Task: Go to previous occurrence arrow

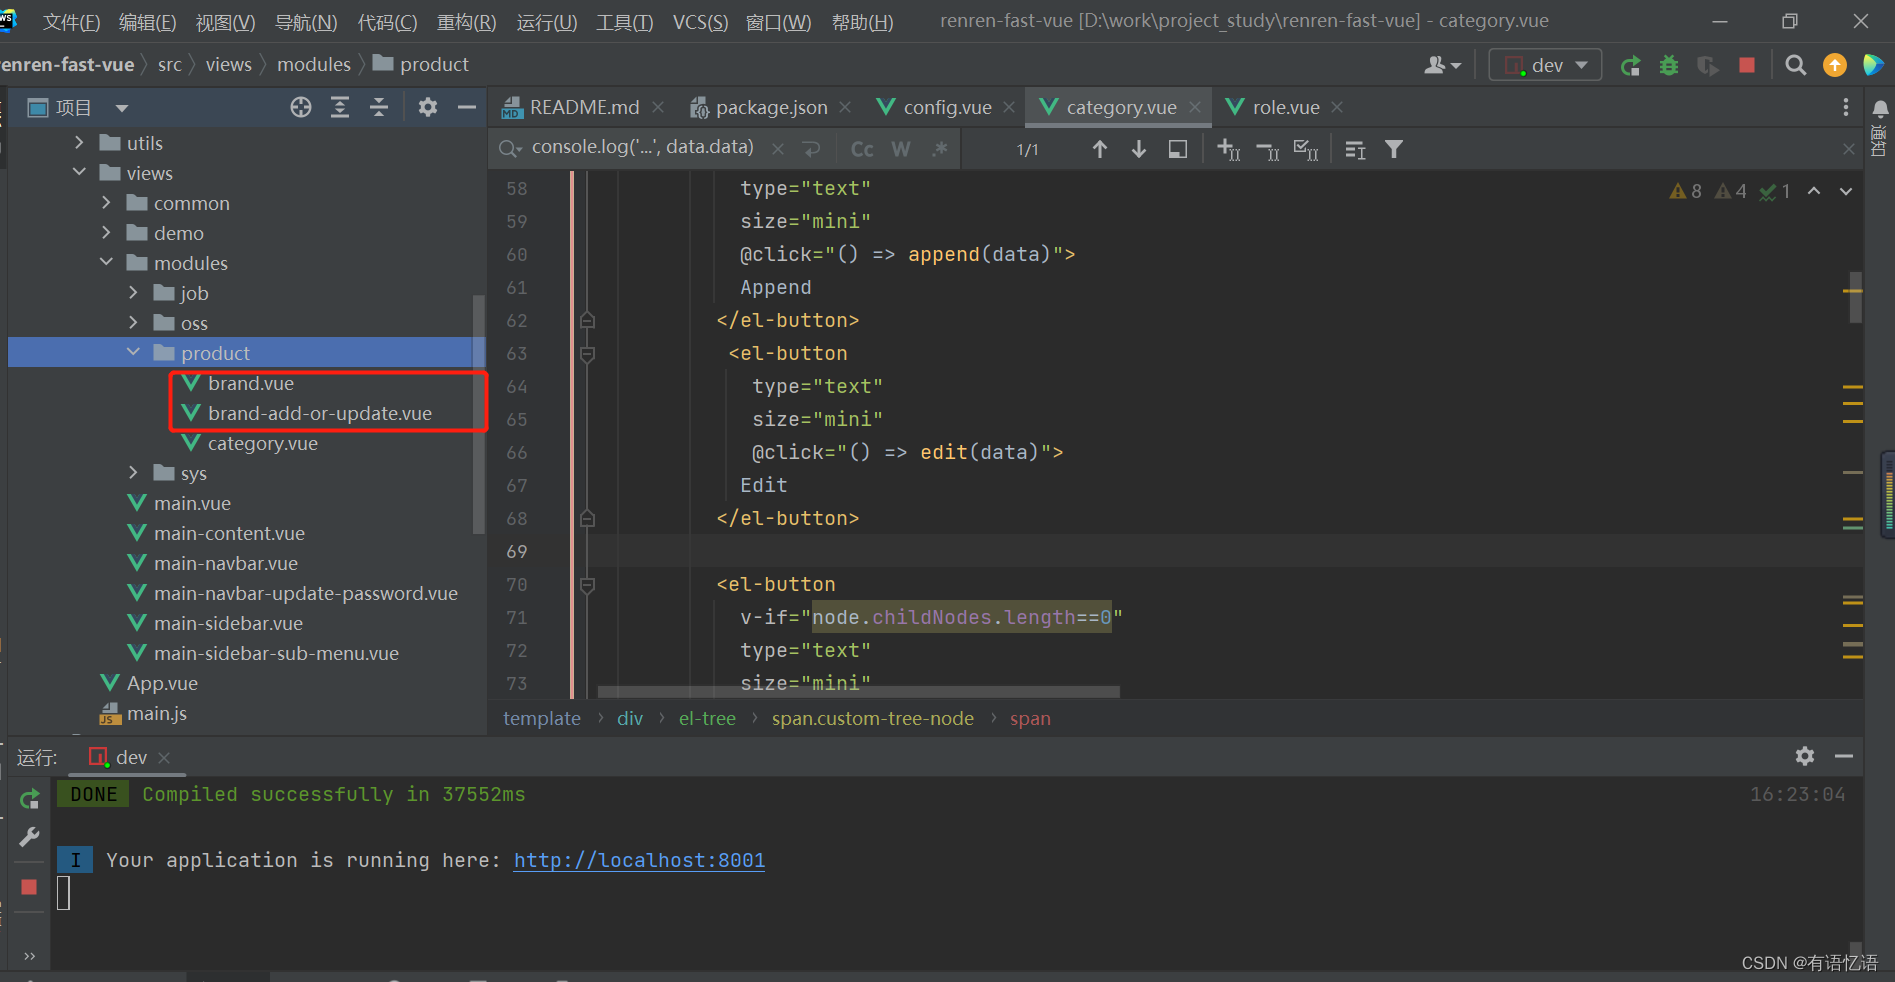Action: pos(1100,149)
